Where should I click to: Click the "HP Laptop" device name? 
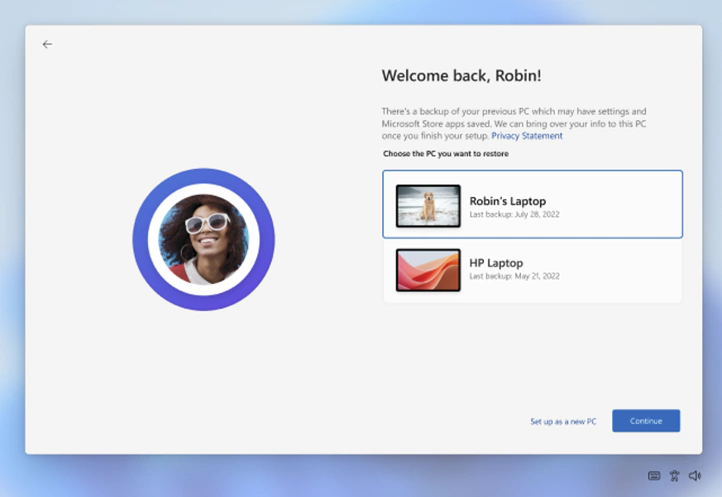click(x=496, y=263)
